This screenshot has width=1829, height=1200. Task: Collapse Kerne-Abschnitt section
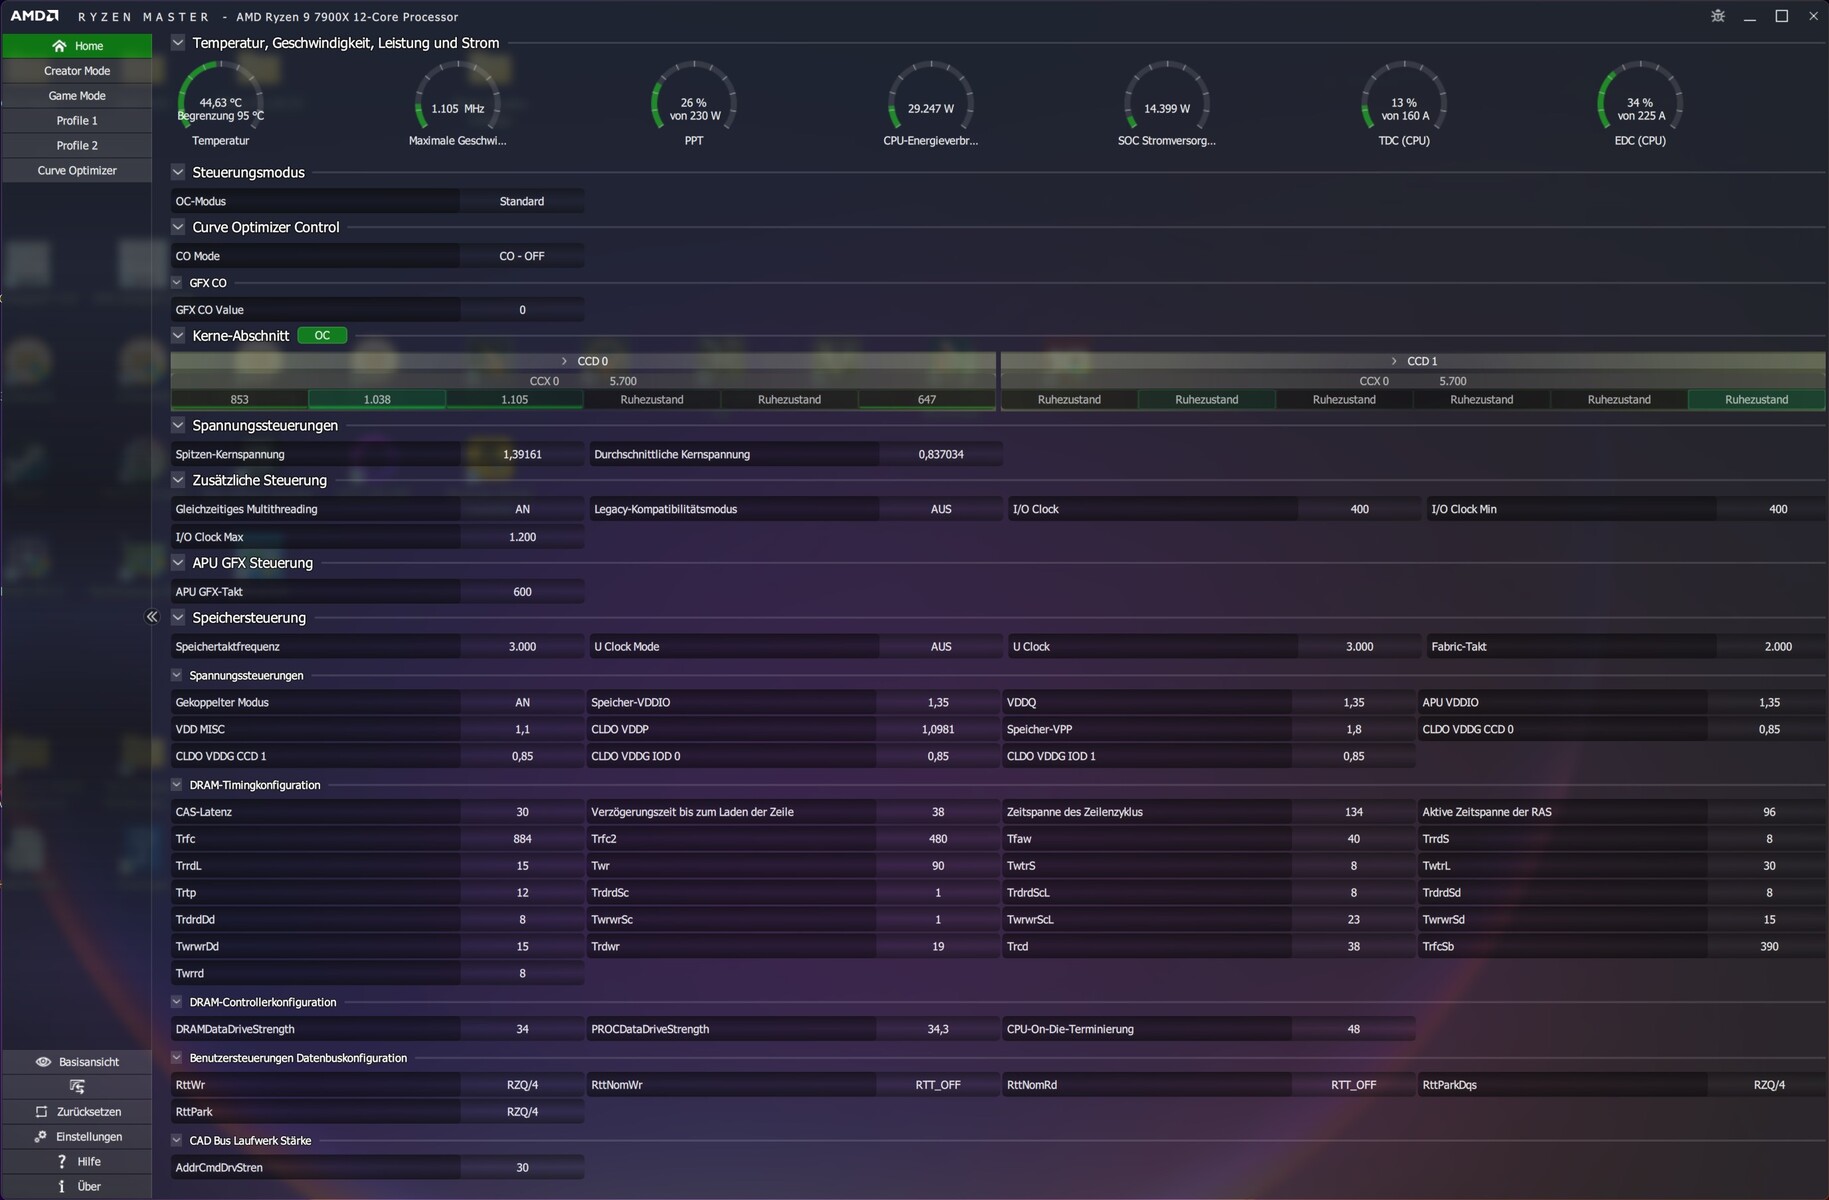click(178, 336)
